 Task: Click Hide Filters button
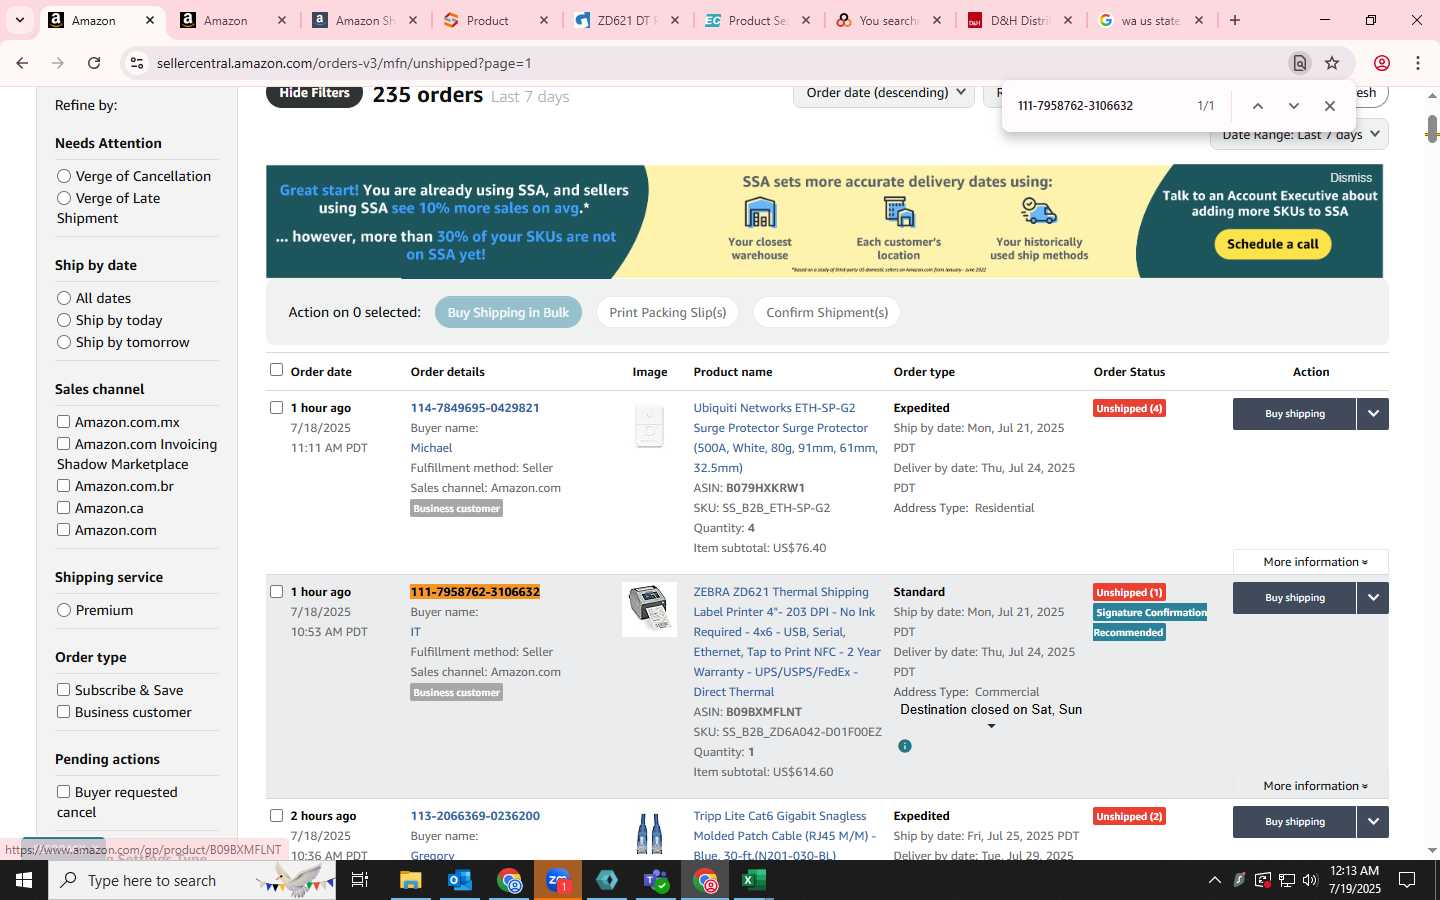tap(314, 94)
